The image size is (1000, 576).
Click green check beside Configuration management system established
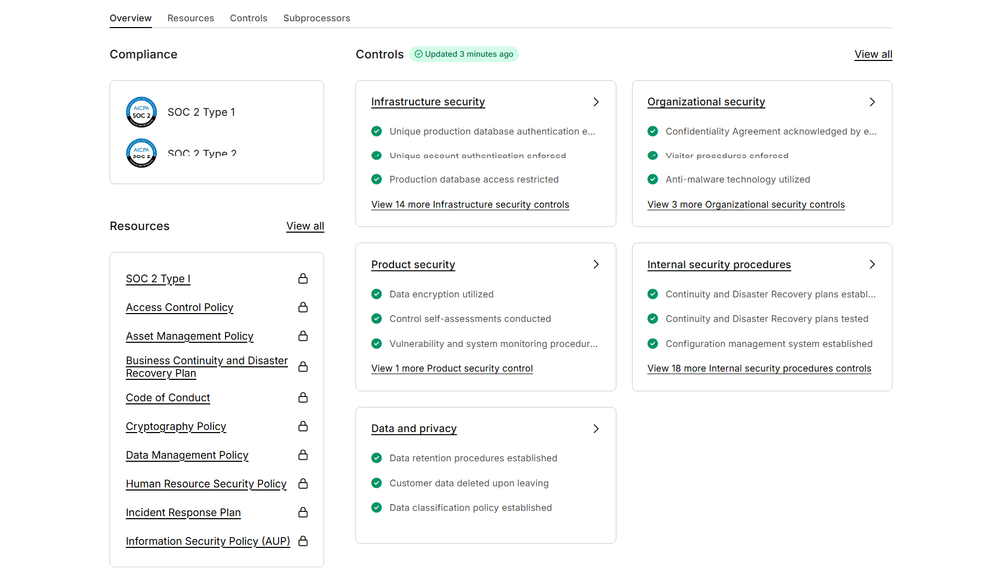[x=652, y=343]
